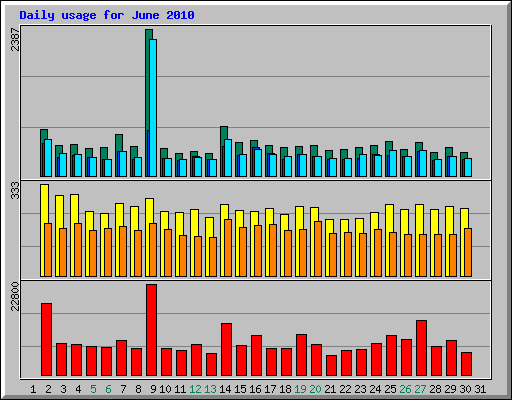Select day 11 on the date axis
This screenshot has height=400, width=512.
[x=180, y=389]
